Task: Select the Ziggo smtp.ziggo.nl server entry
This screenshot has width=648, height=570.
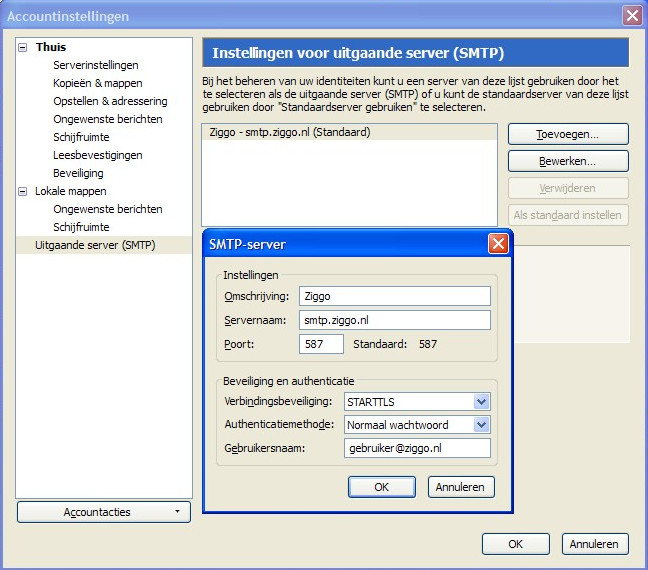Action: point(290,132)
